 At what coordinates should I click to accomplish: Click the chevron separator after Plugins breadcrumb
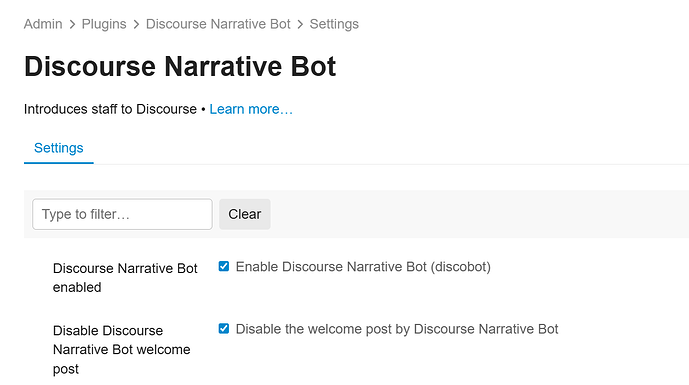(136, 24)
